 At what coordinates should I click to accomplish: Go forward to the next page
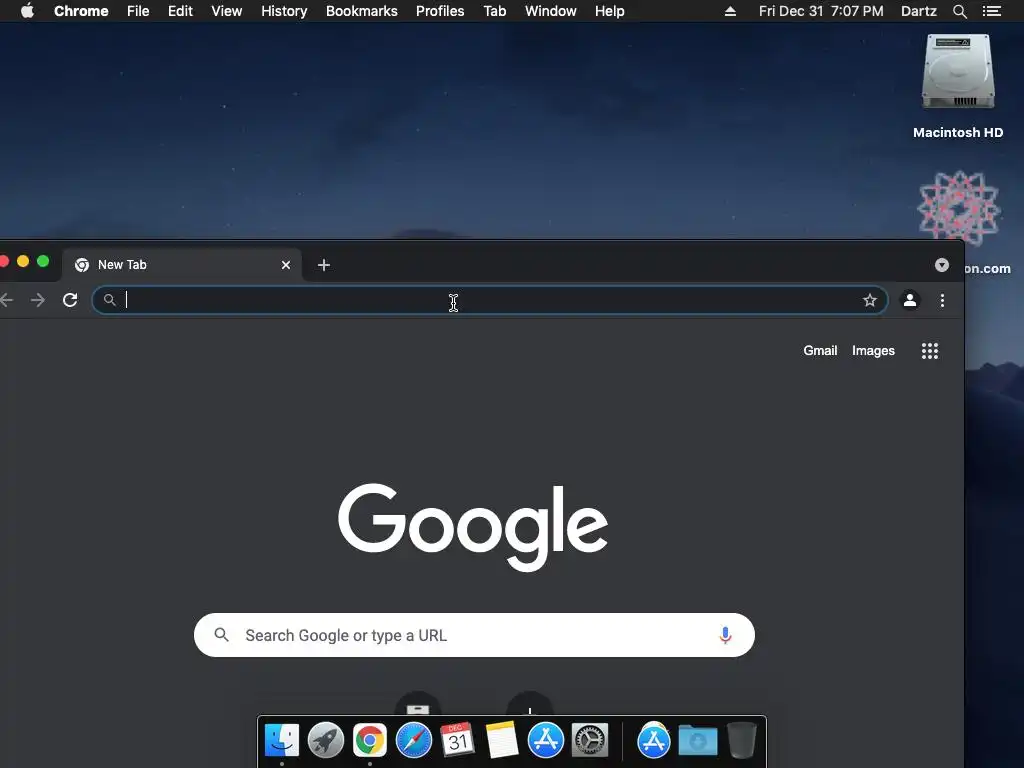(x=38, y=300)
